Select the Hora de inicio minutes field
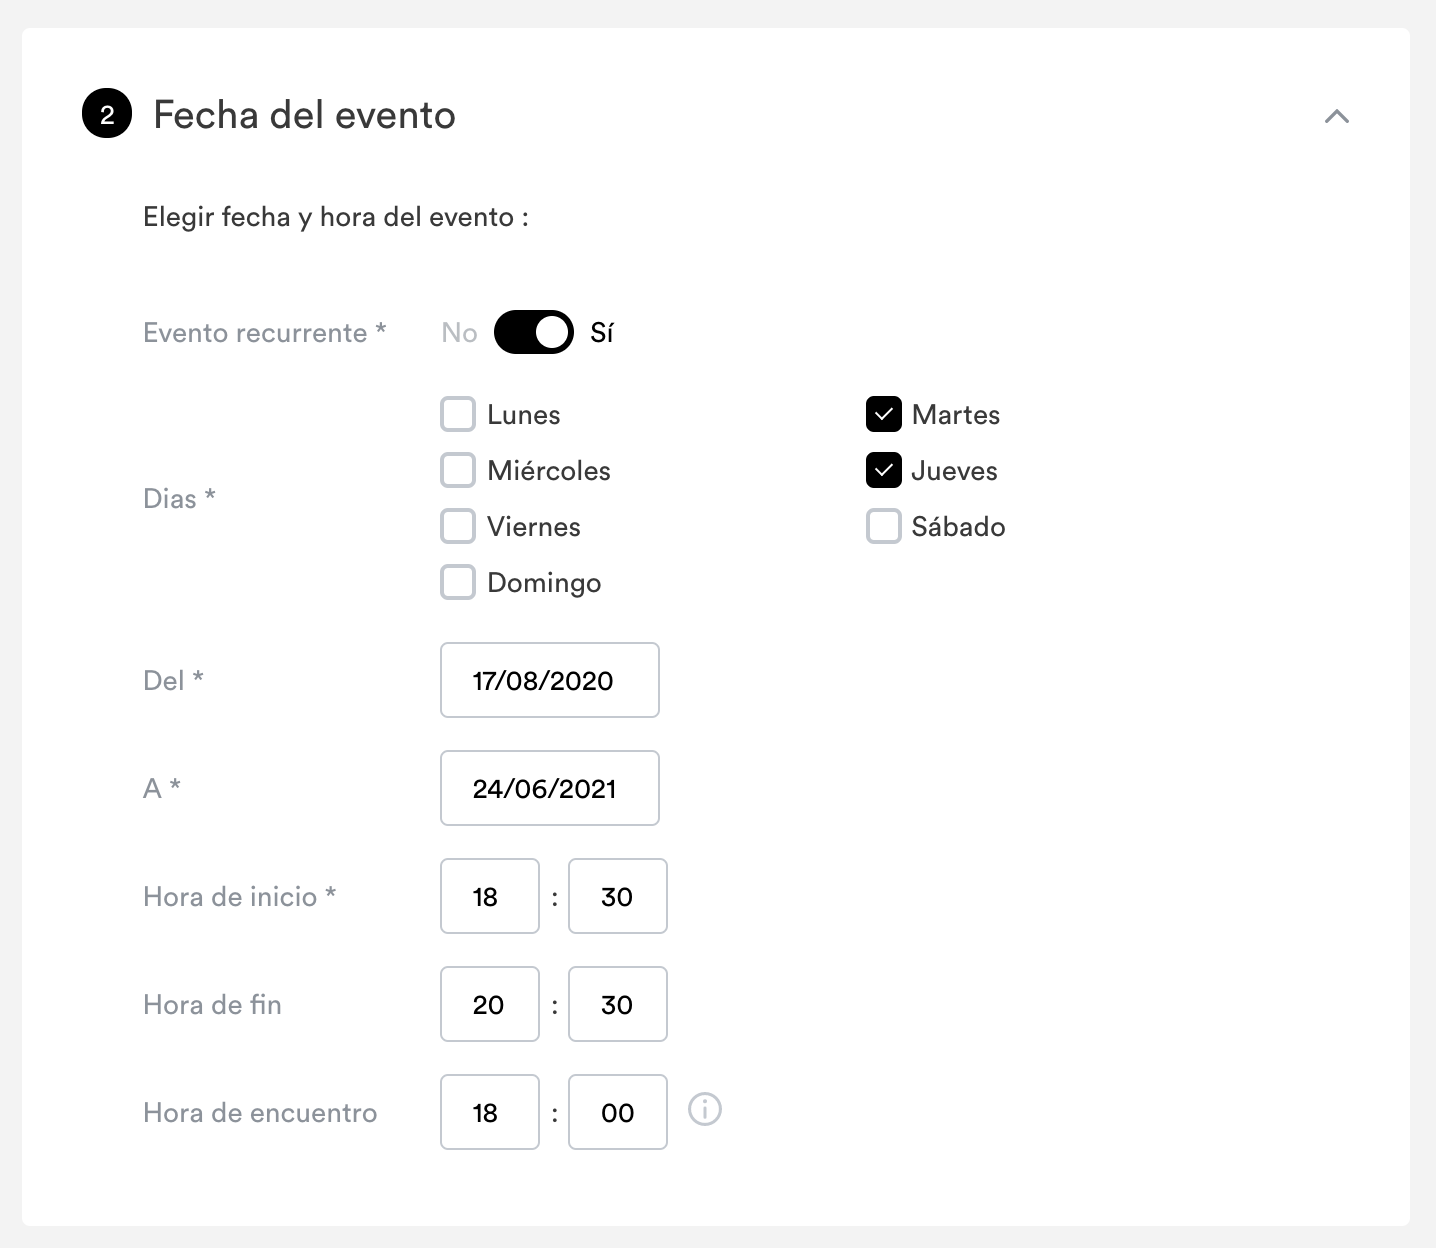 618,896
